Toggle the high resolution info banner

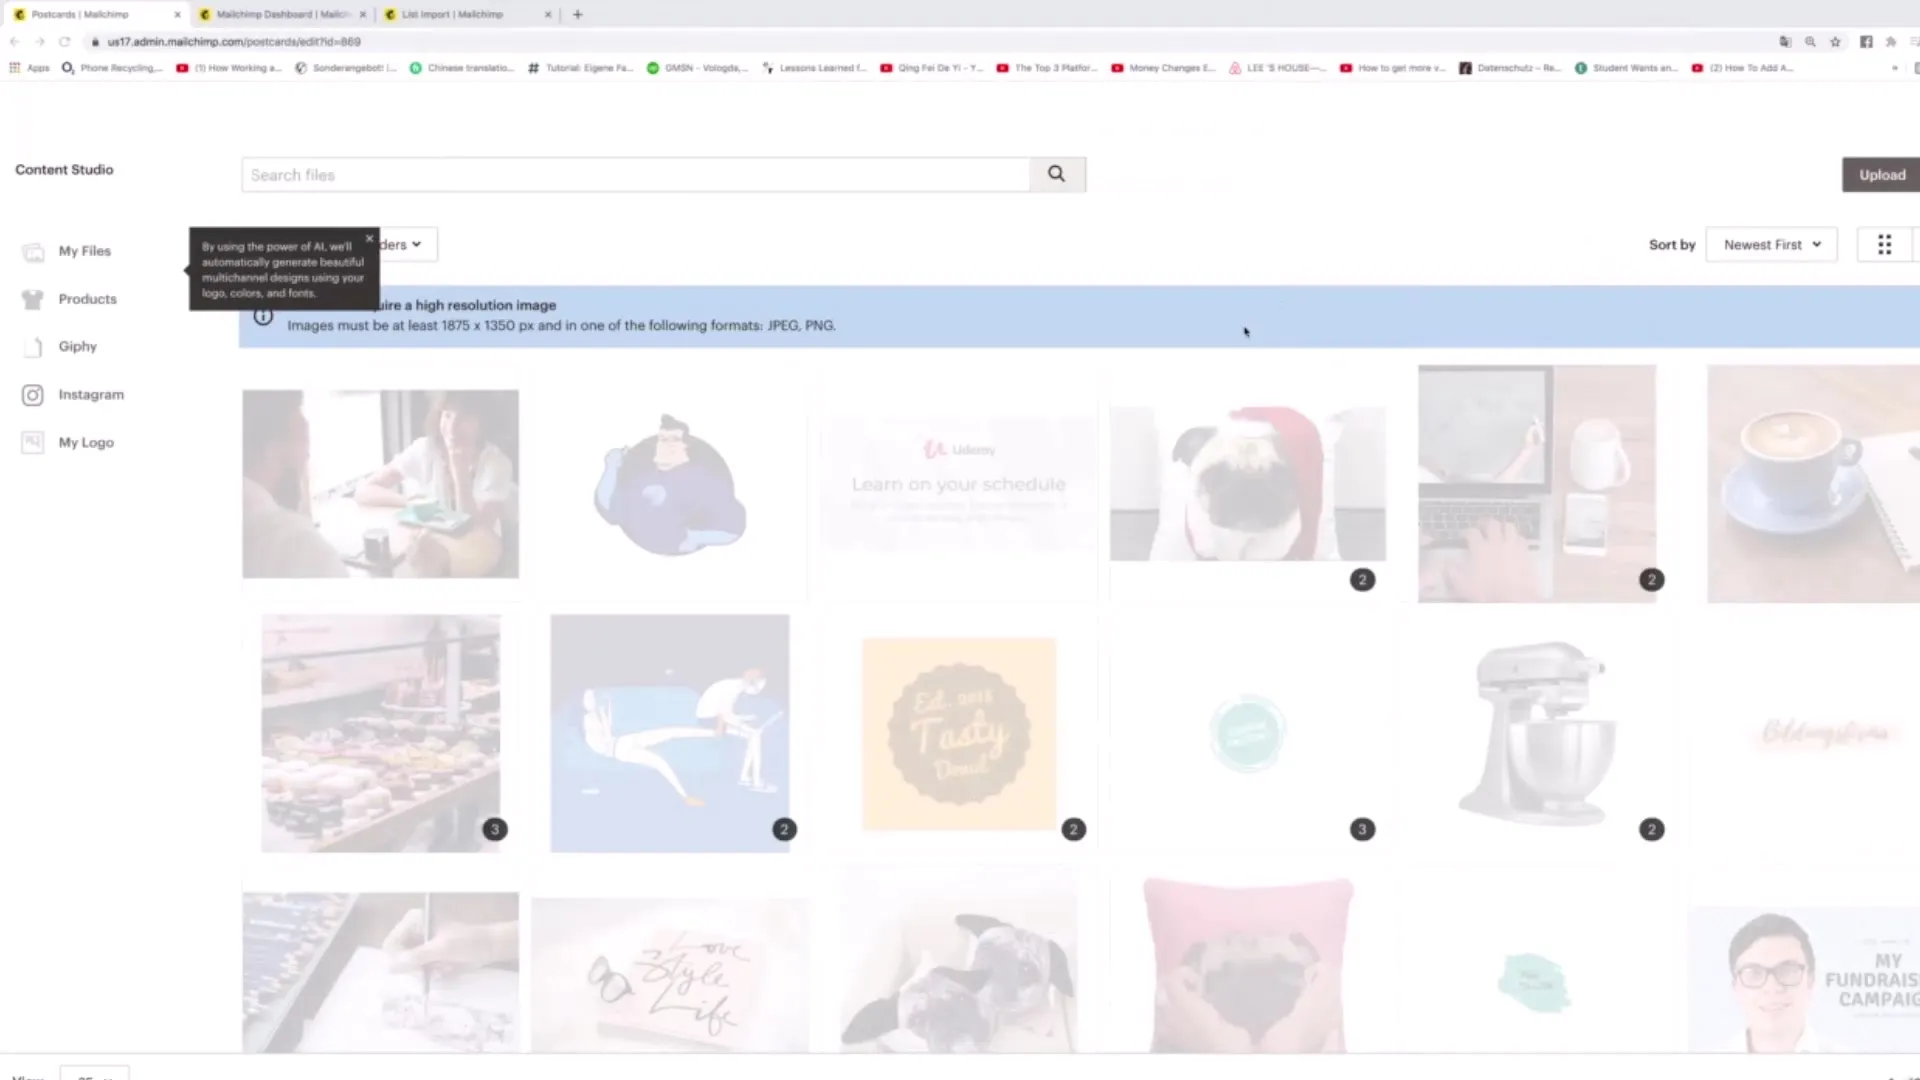262,314
